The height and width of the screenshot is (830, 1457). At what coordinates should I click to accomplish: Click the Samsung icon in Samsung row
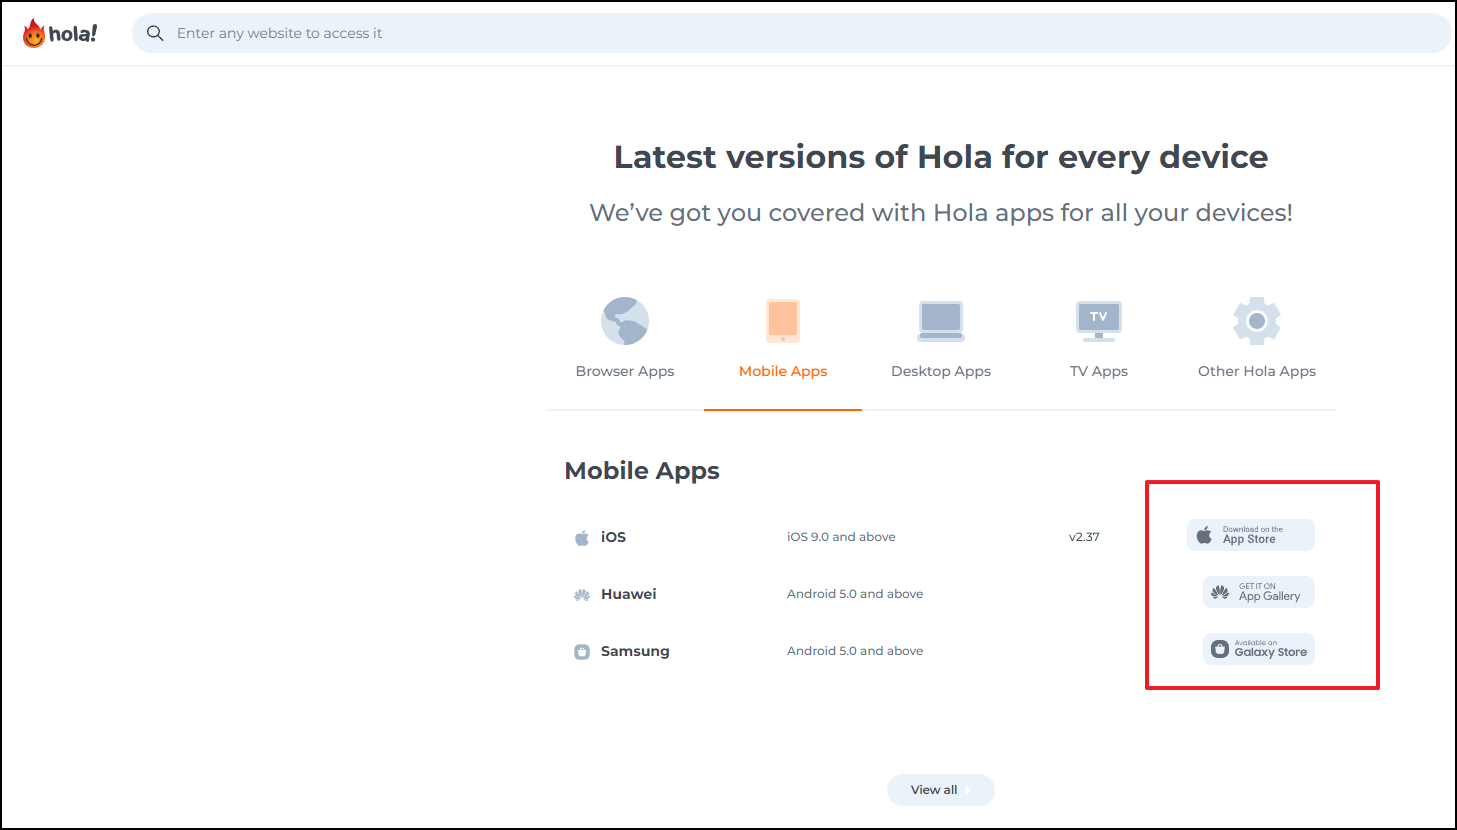582,652
